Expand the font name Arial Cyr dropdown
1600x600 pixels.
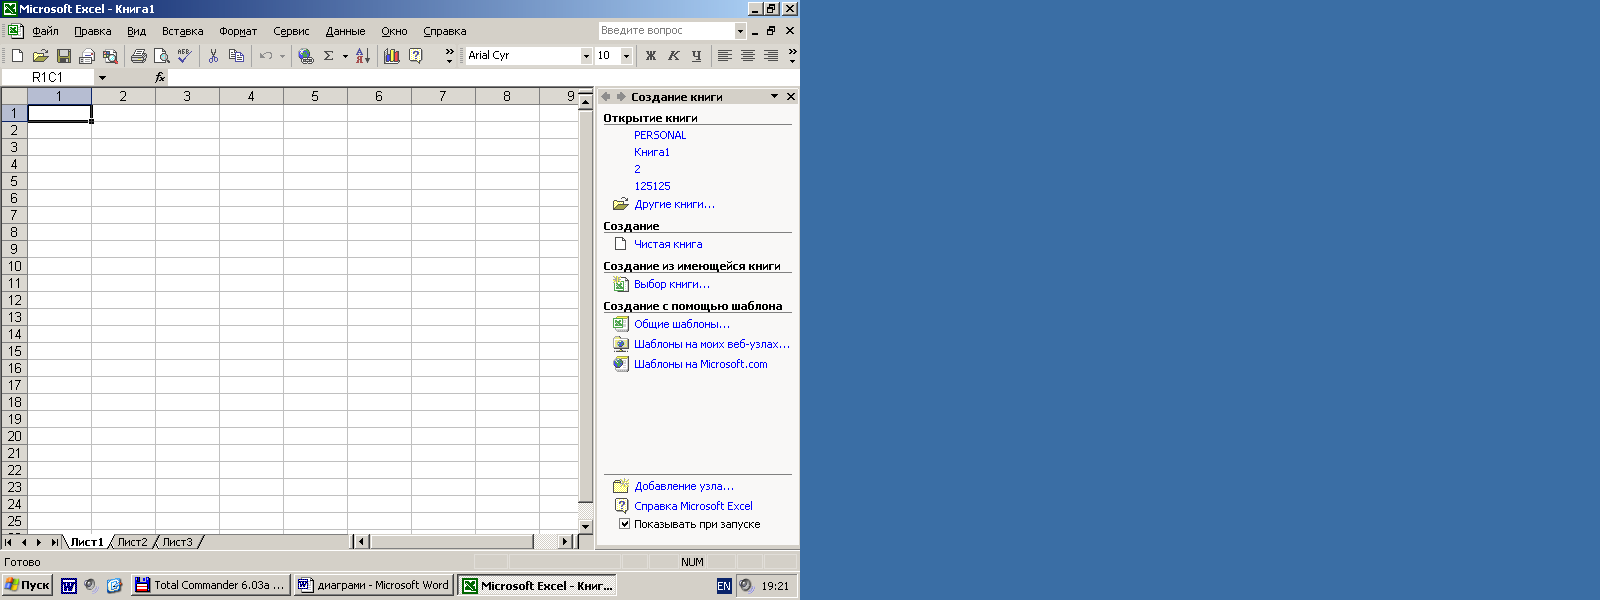tap(587, 56)
